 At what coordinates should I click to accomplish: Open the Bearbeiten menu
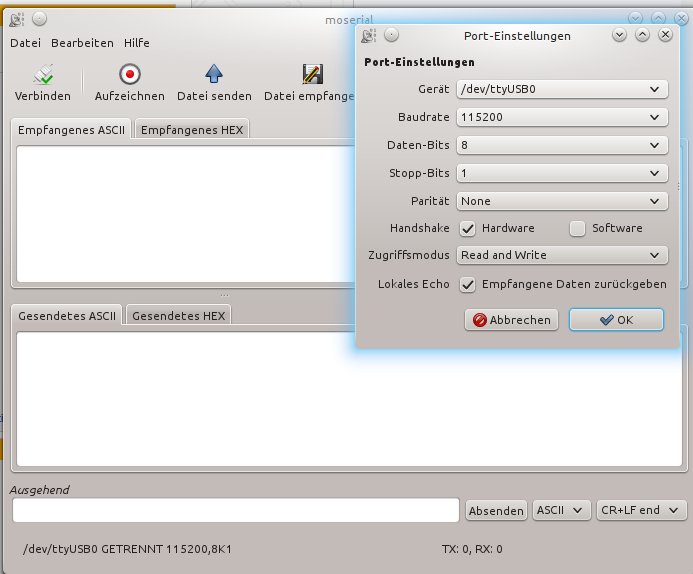click(82, 43)
